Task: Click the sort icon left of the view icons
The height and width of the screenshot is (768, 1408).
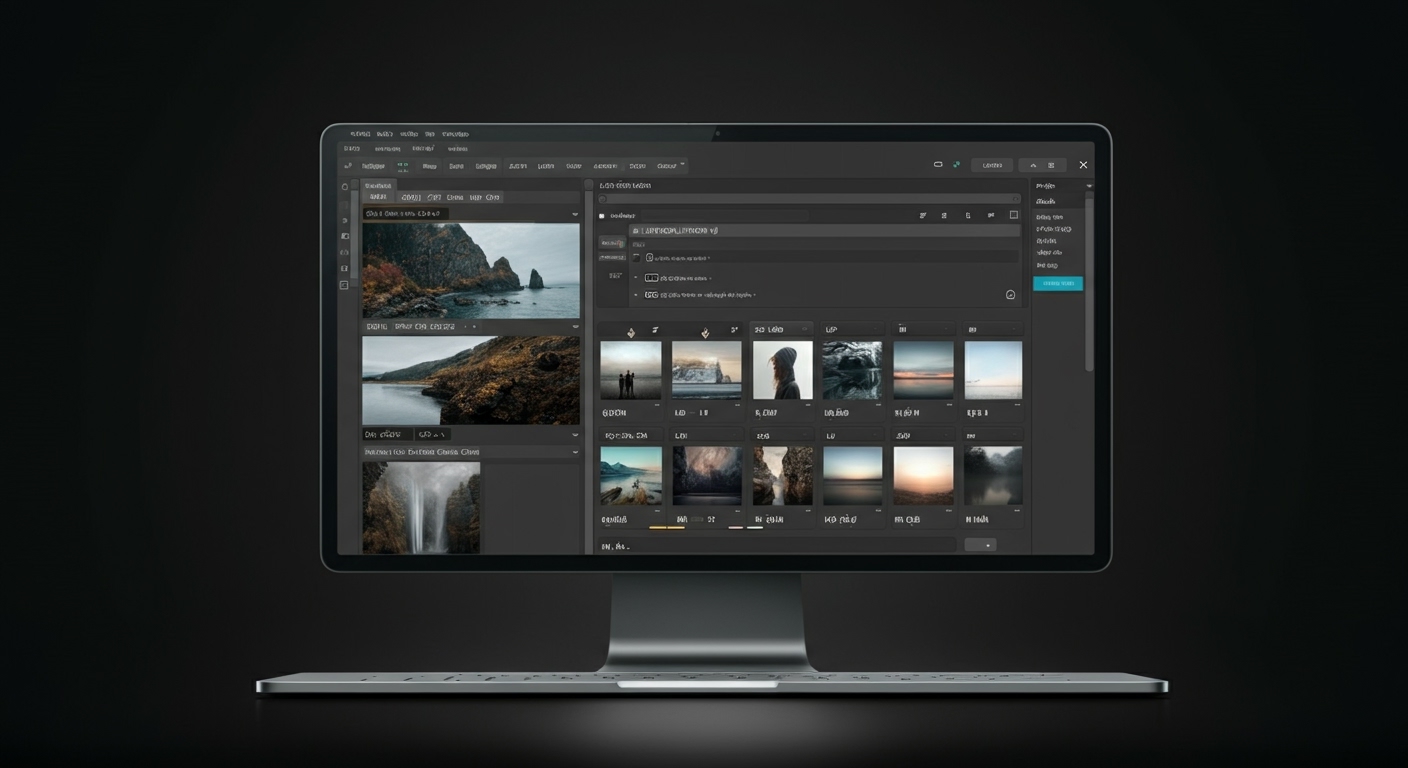Action: (x=922, y=214)
